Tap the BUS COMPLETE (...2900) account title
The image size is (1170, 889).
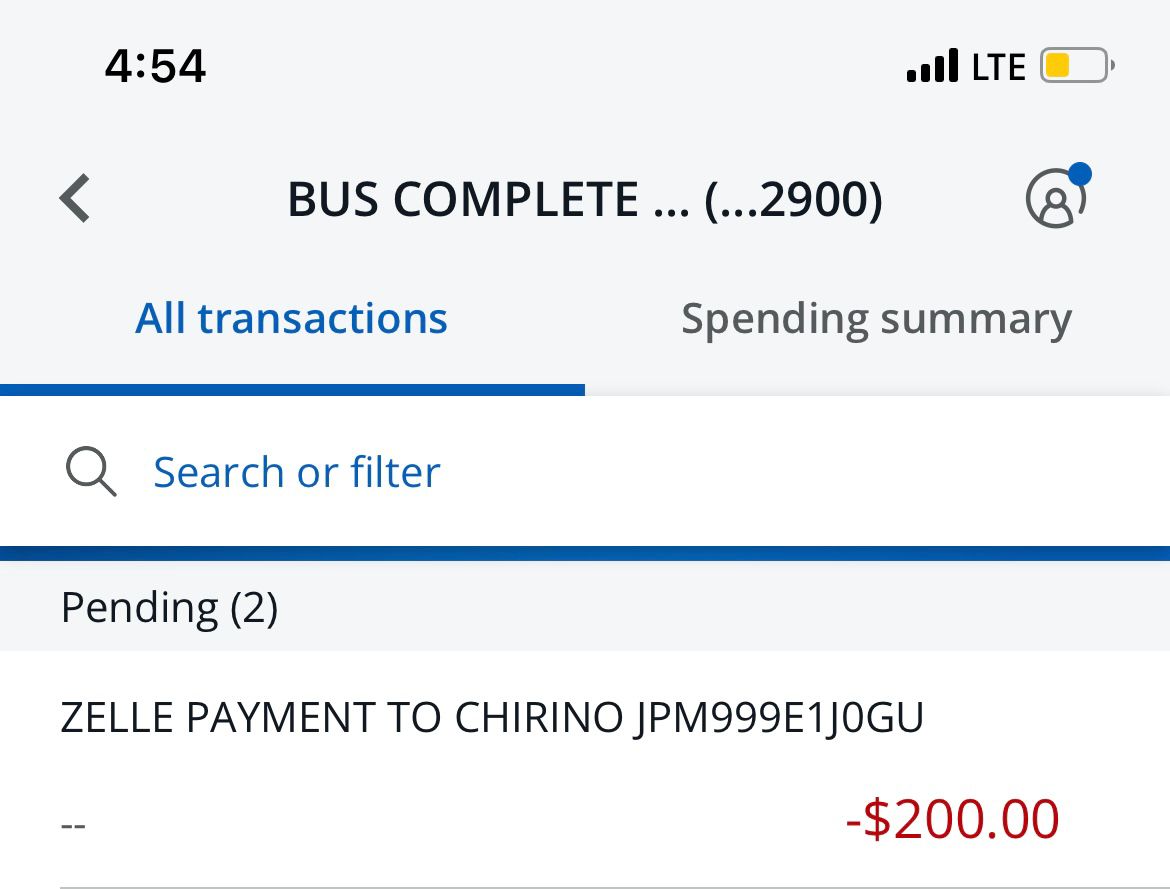point(585,199)
